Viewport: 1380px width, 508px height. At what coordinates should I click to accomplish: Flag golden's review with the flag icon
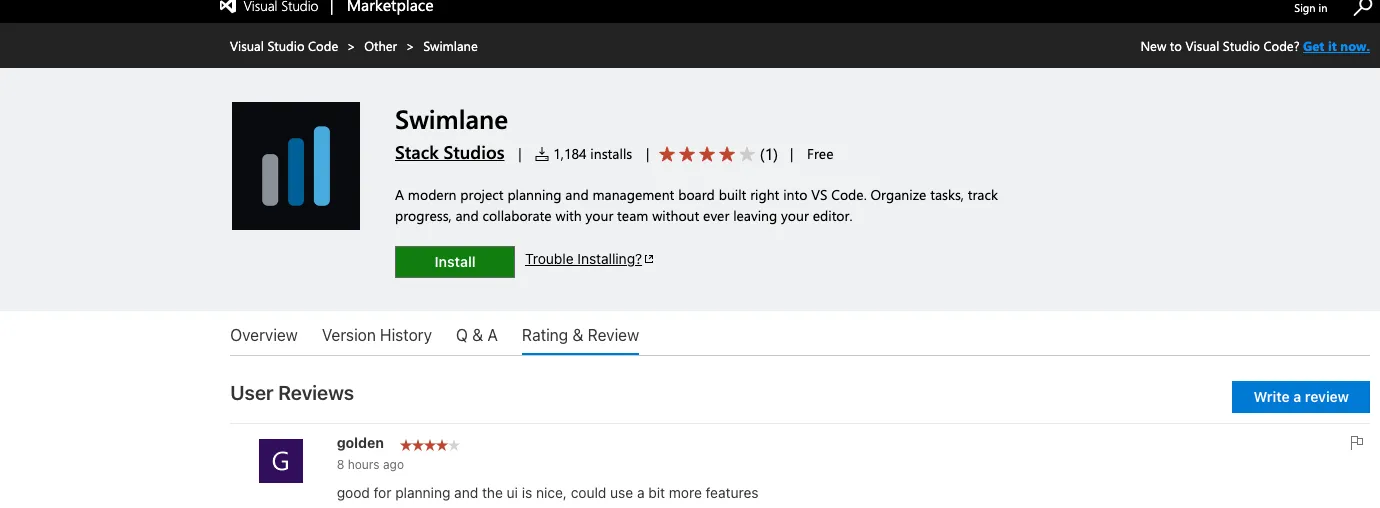[x=1356, y=443]
